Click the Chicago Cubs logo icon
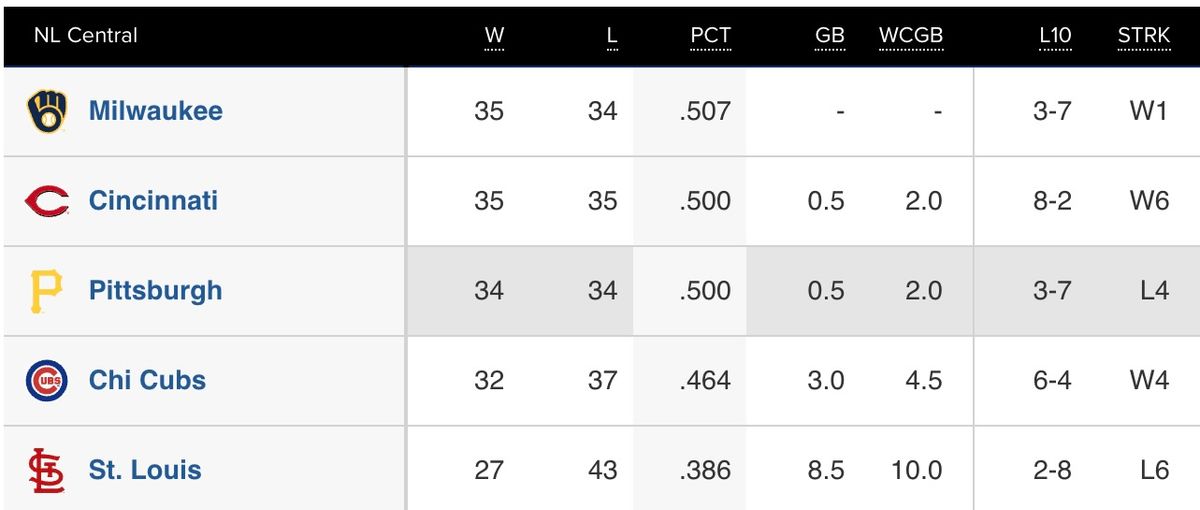1200x510 pixels. coord(47,381)
